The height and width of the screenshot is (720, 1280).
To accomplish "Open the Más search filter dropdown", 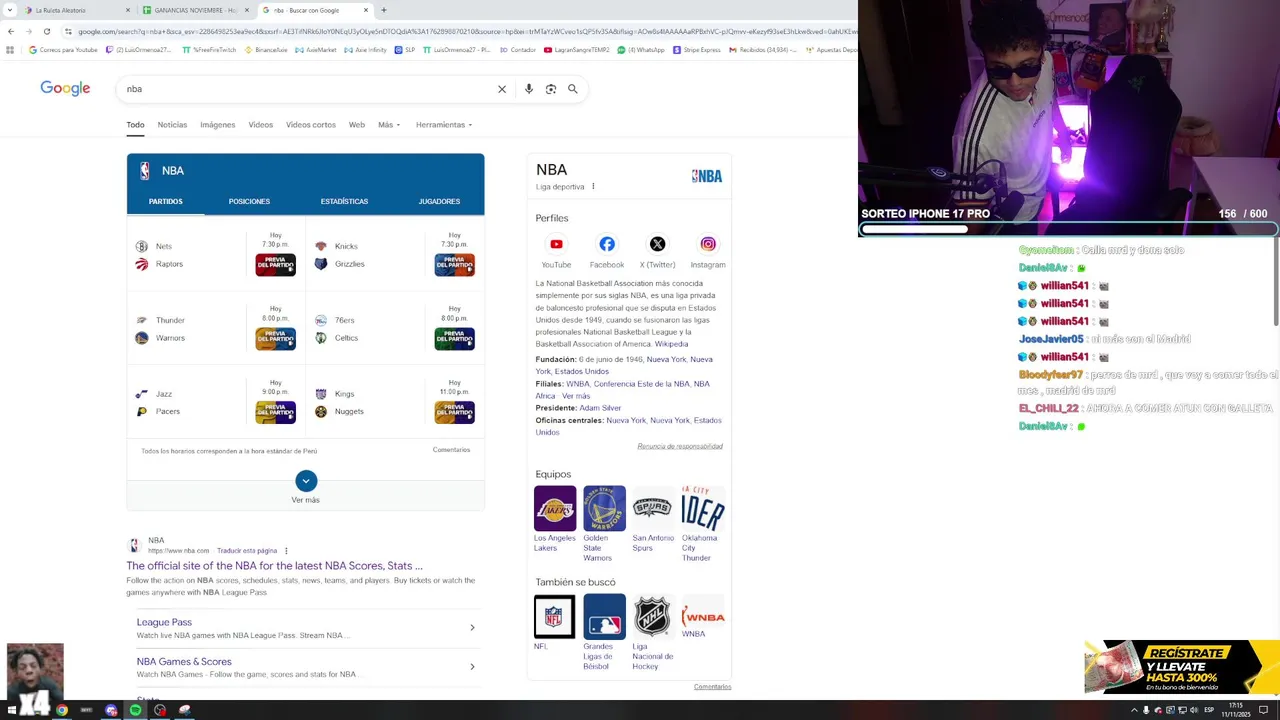I will point(389,125).
